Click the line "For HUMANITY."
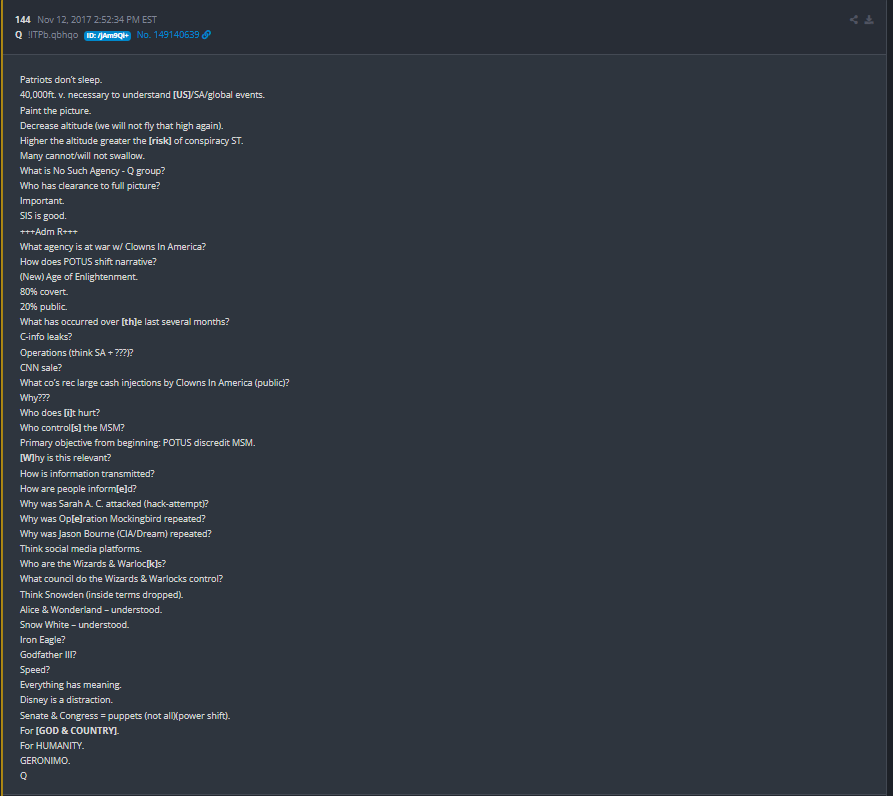The width and height of the screenshot is (893, 796). coord(52,746)
